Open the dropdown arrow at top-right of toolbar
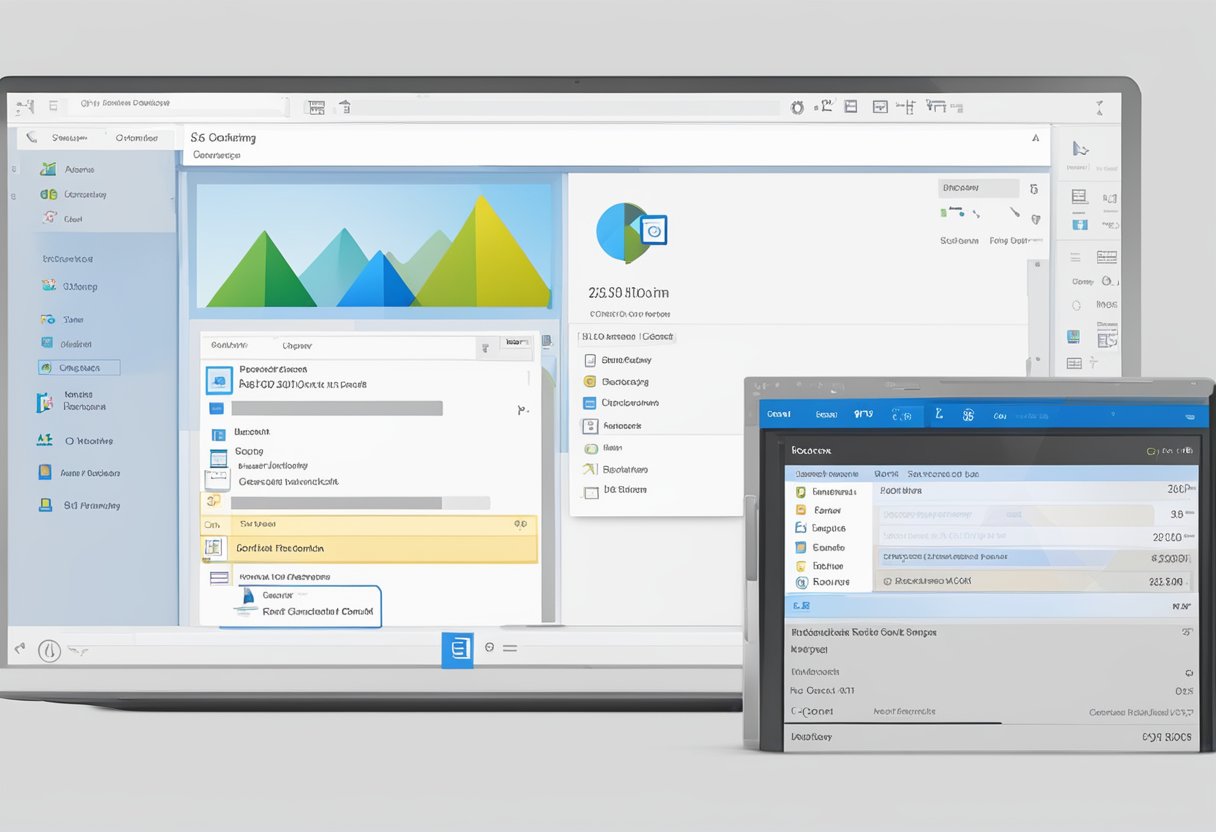 click(1100, 107)
